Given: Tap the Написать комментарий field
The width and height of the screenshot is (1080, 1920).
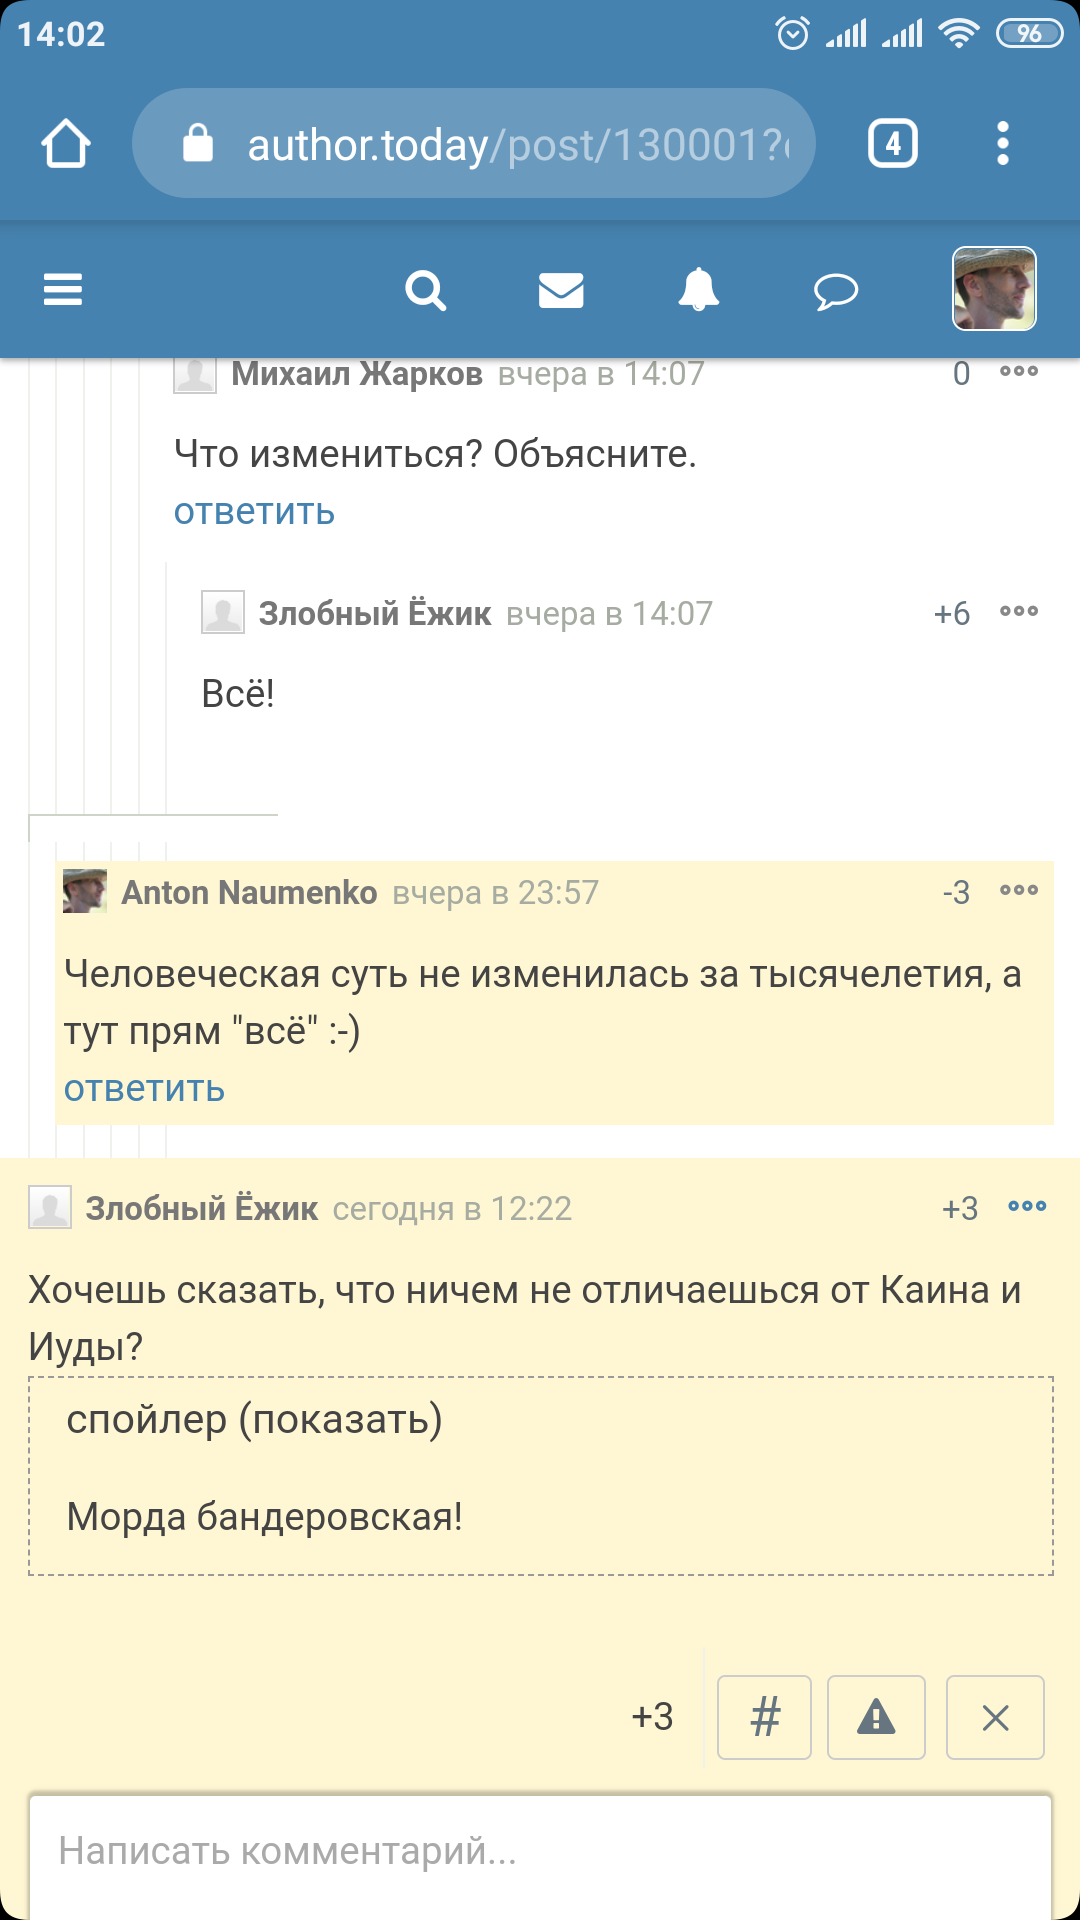Looking at the screenshot, I should pos(540,1851).
